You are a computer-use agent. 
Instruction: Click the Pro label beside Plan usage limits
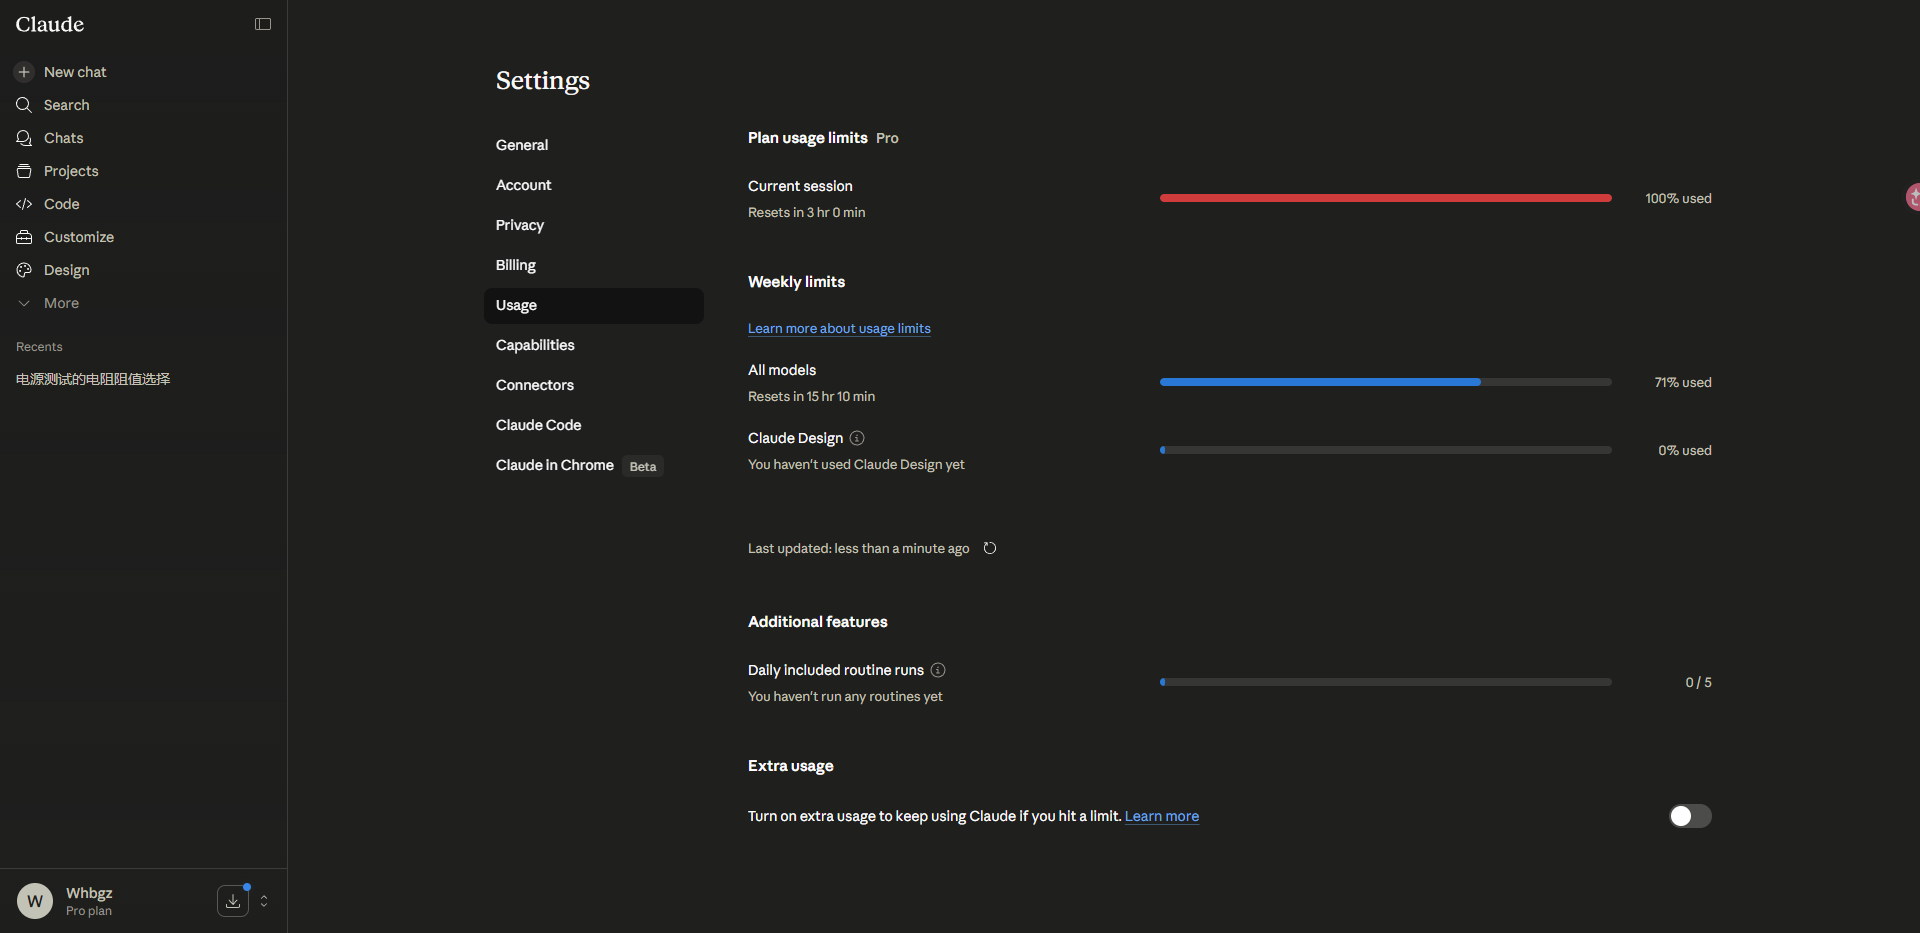click(x=887, y=138)
